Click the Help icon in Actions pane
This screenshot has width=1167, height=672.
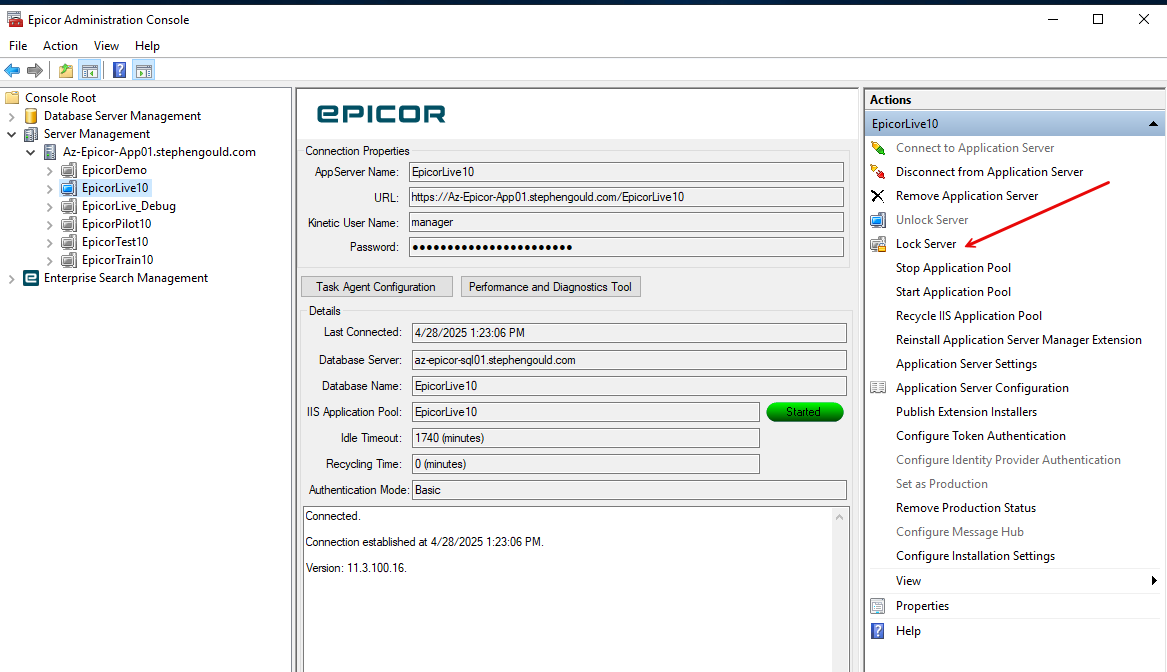tap(878, 631)
